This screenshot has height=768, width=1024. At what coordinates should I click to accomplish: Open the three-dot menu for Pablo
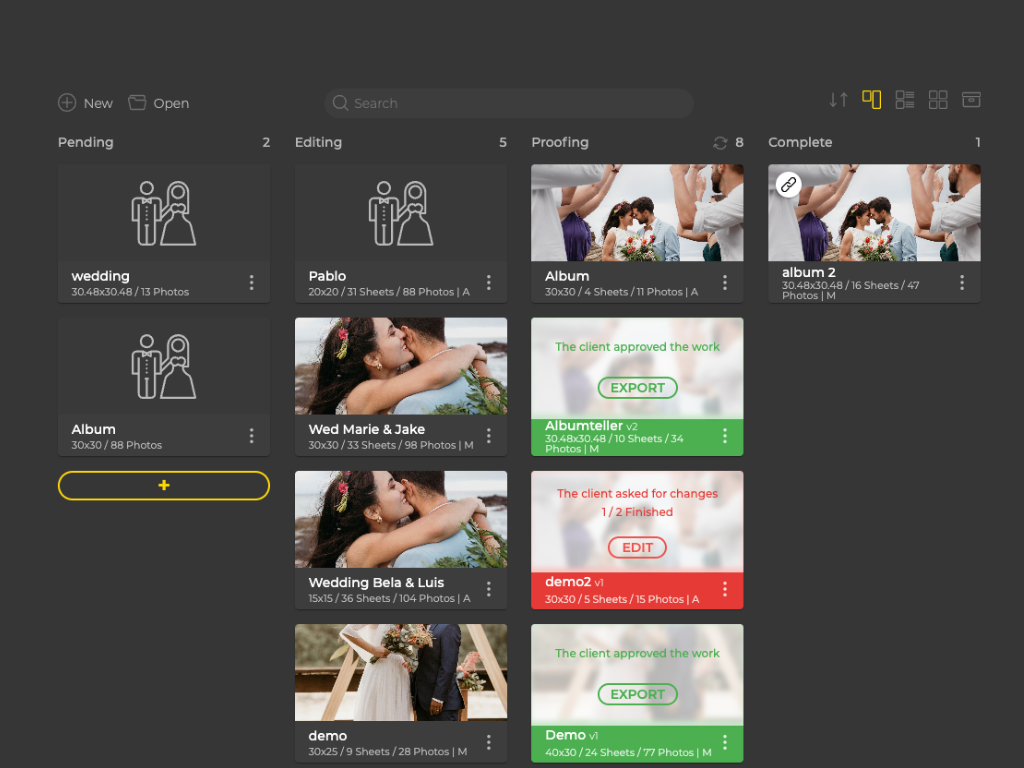point(488,282)
